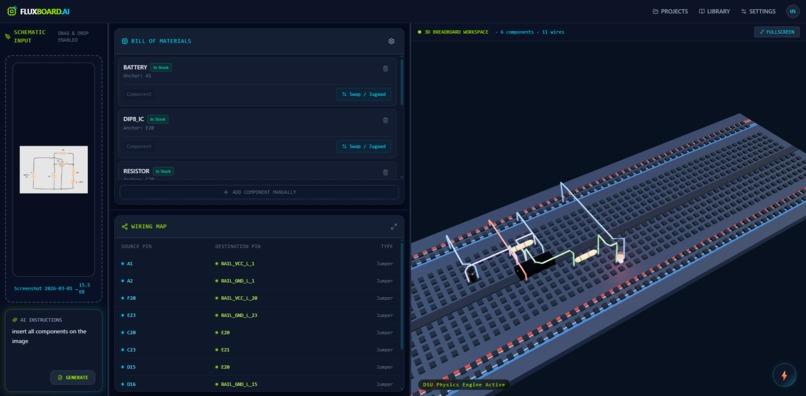Delete the BATTERY component with trash icon

point(386,68)
